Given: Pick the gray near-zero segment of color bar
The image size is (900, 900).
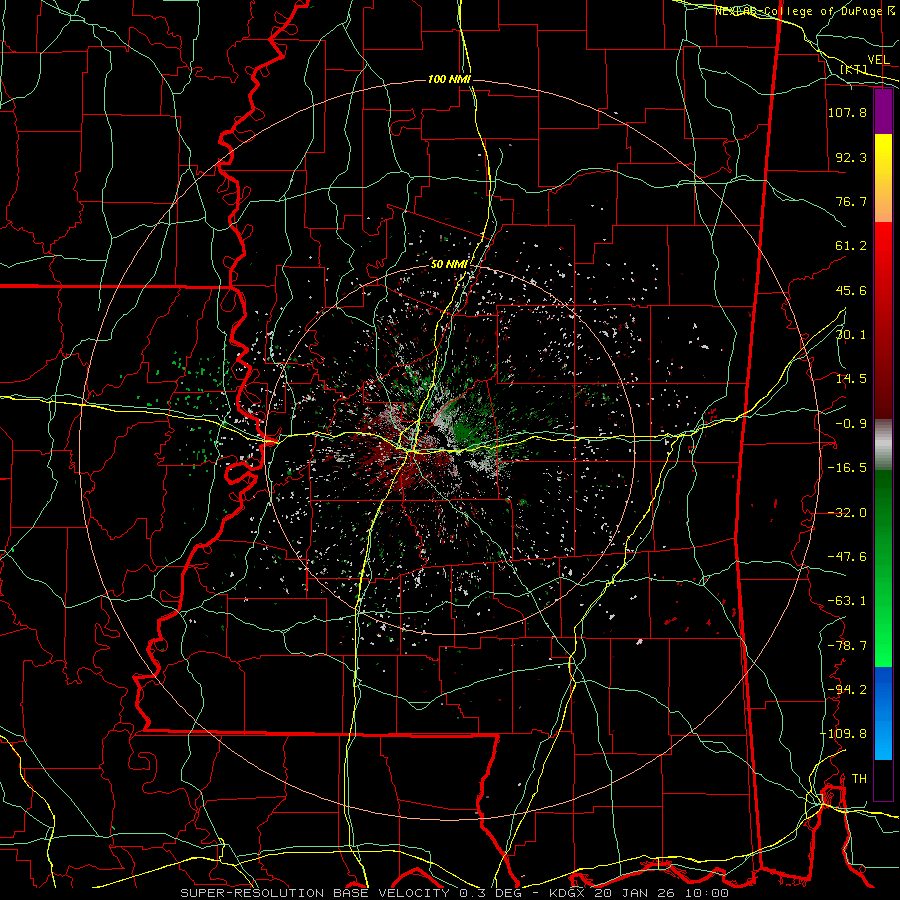Looking at the screenshot, I should [x=883, y=445].
